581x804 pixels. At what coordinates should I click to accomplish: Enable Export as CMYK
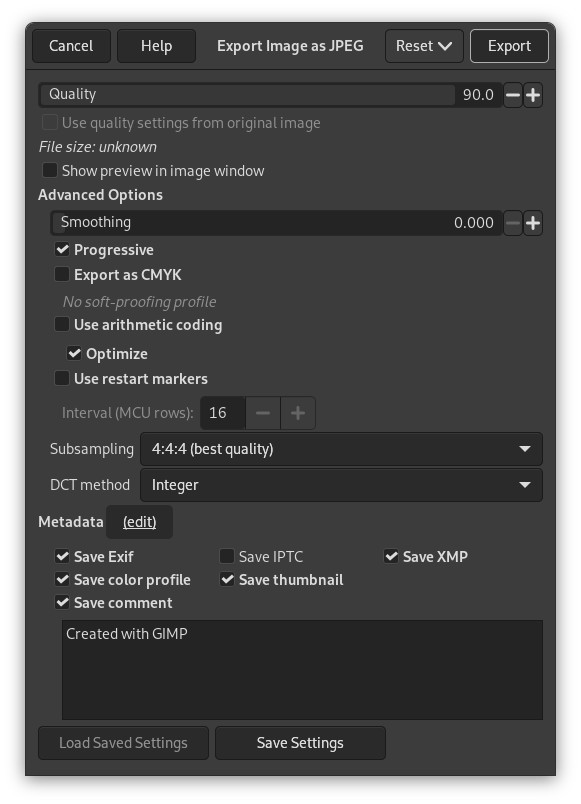[61, 274]
